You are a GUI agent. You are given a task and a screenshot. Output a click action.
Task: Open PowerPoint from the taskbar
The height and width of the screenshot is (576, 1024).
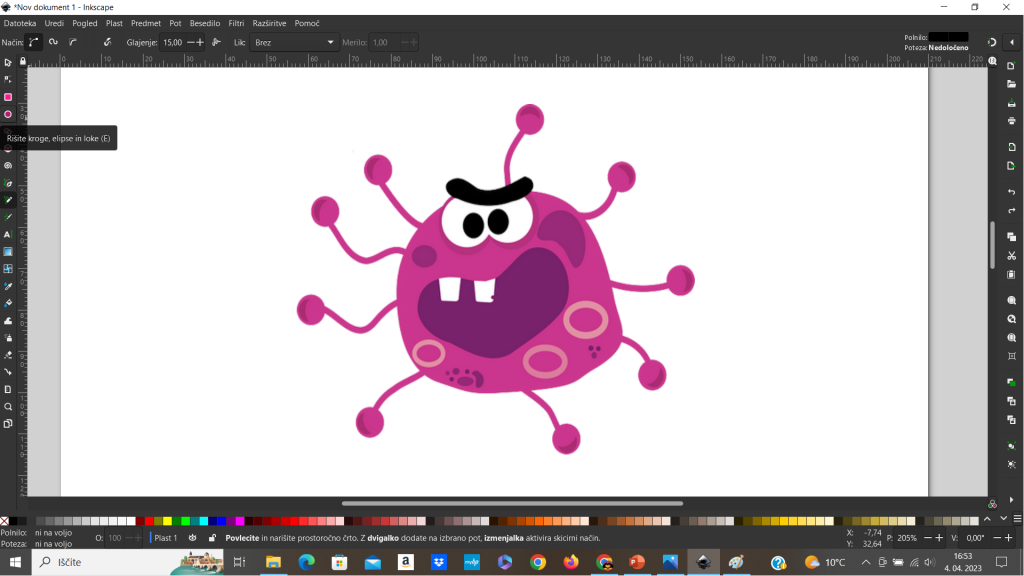click(x=637, y=562)
